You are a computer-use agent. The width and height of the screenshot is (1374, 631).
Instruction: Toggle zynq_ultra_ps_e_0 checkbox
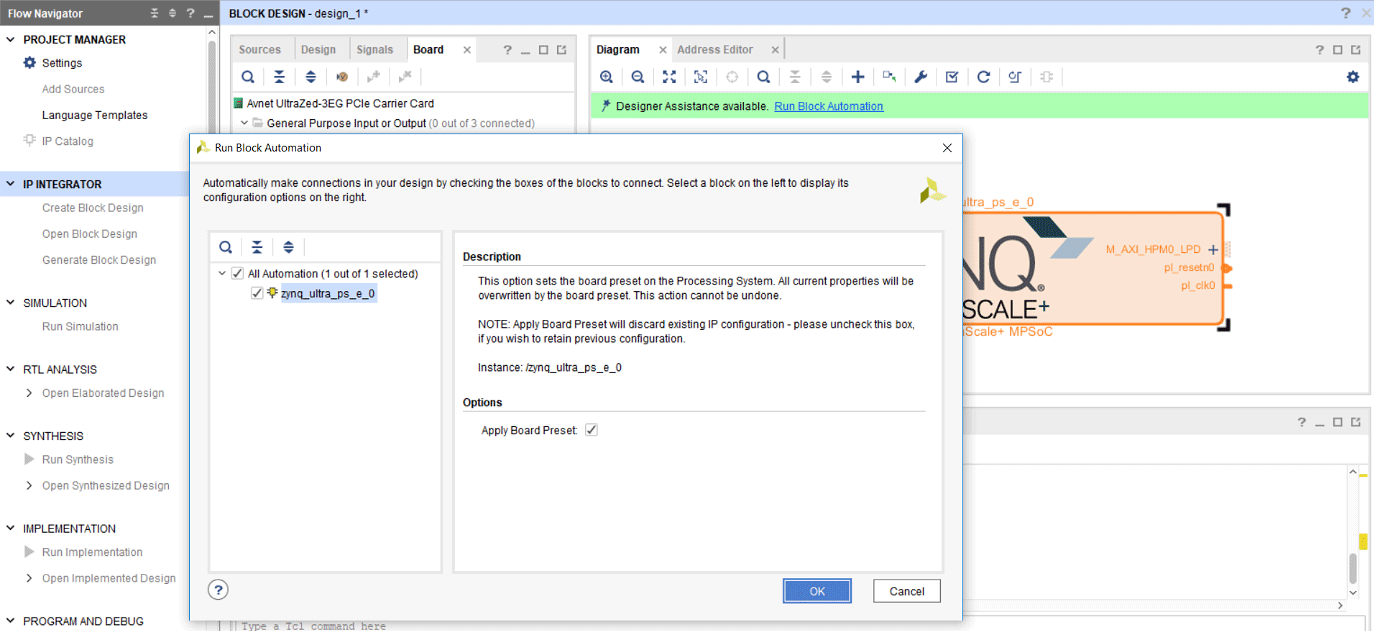pyautogui.click(x=257, y=294)
